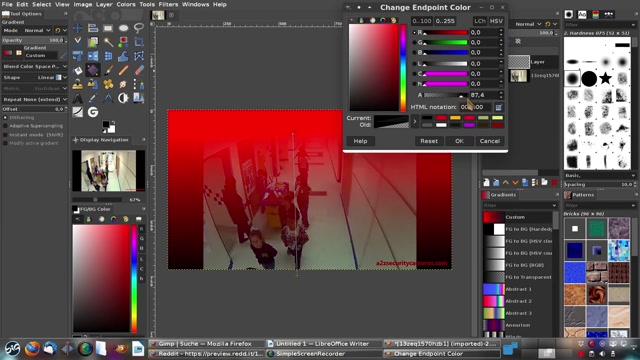Select the Crop tool
Screen dimensions: 640x360
[x=139, y=42]
